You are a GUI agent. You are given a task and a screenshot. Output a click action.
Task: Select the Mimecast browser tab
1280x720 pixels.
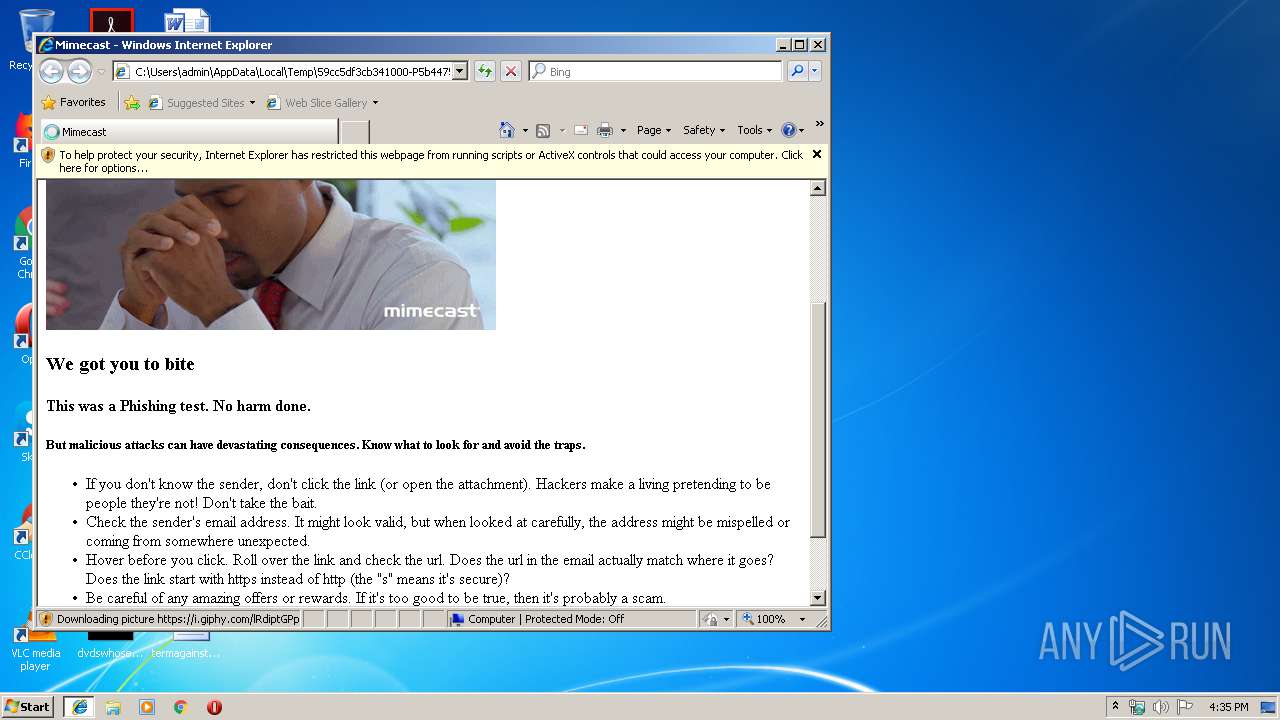pos(188,131)
